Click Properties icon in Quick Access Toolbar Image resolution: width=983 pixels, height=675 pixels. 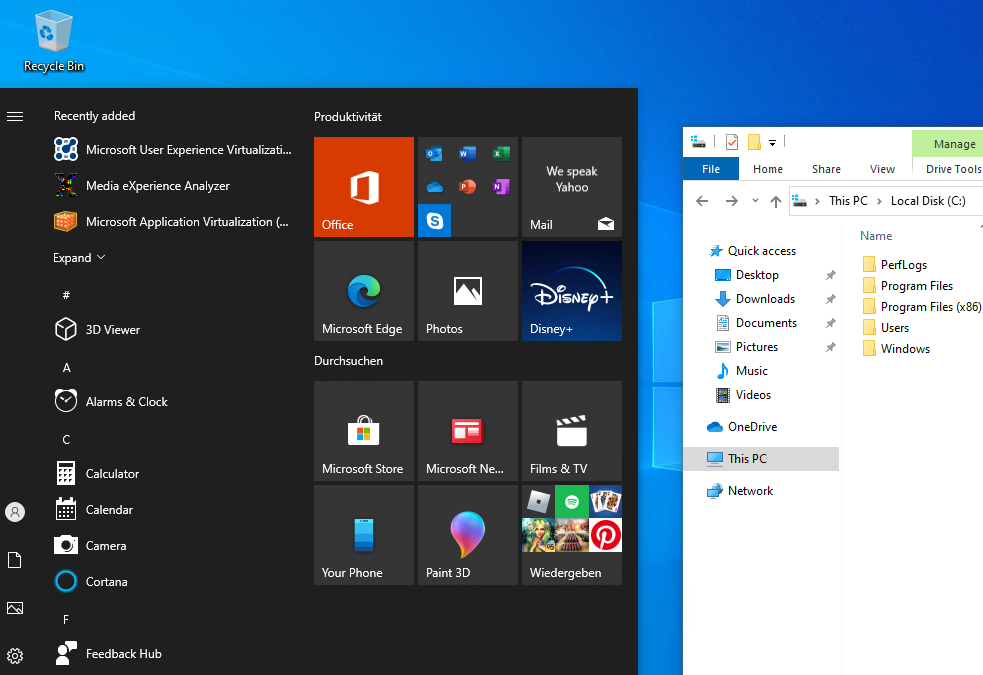click(732, 142)
